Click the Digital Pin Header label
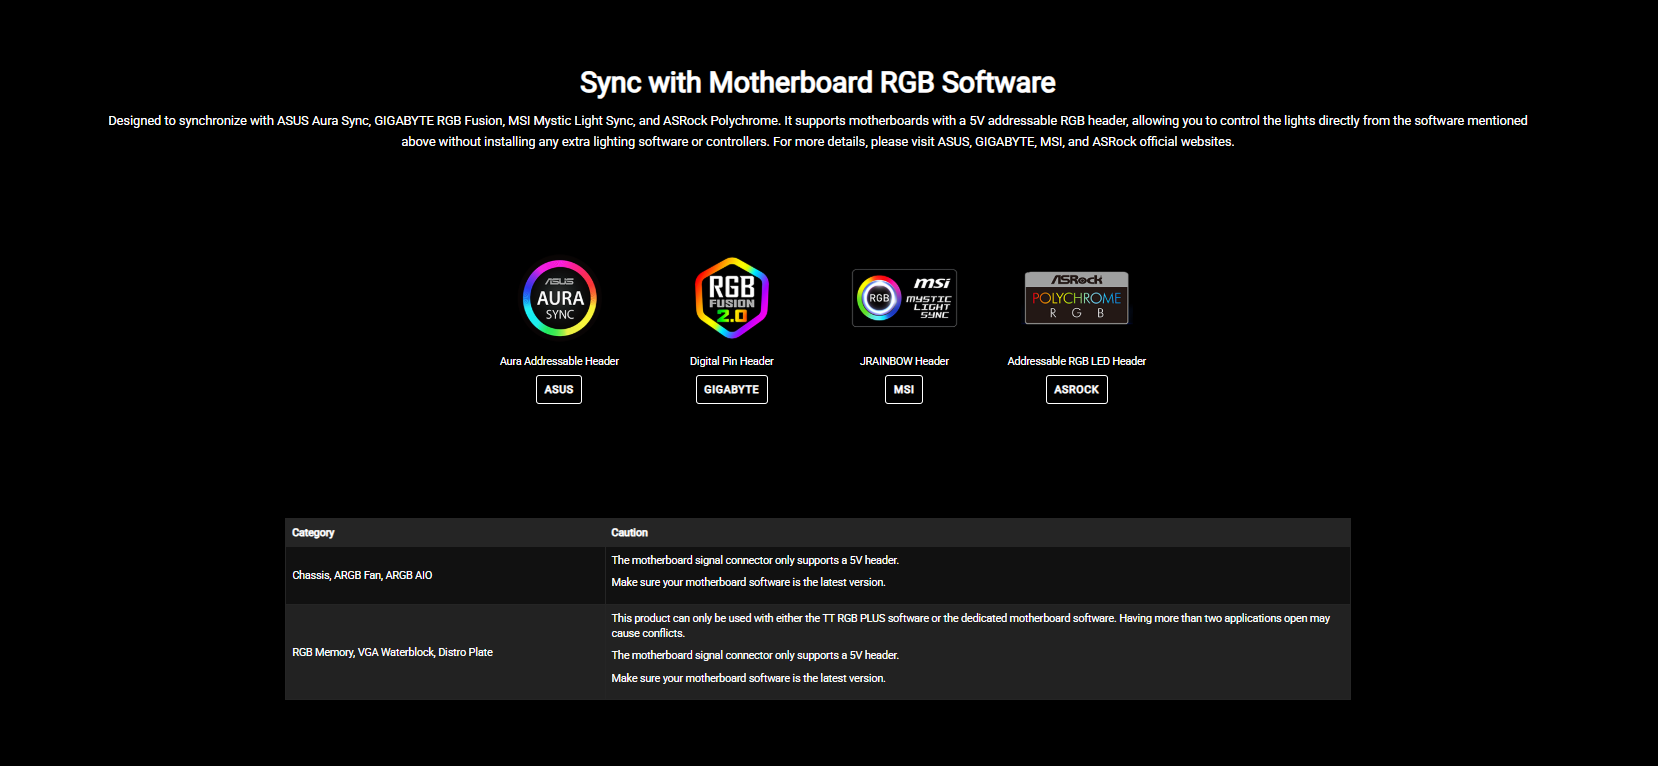The image size is (1658, 766). (731, 361)
